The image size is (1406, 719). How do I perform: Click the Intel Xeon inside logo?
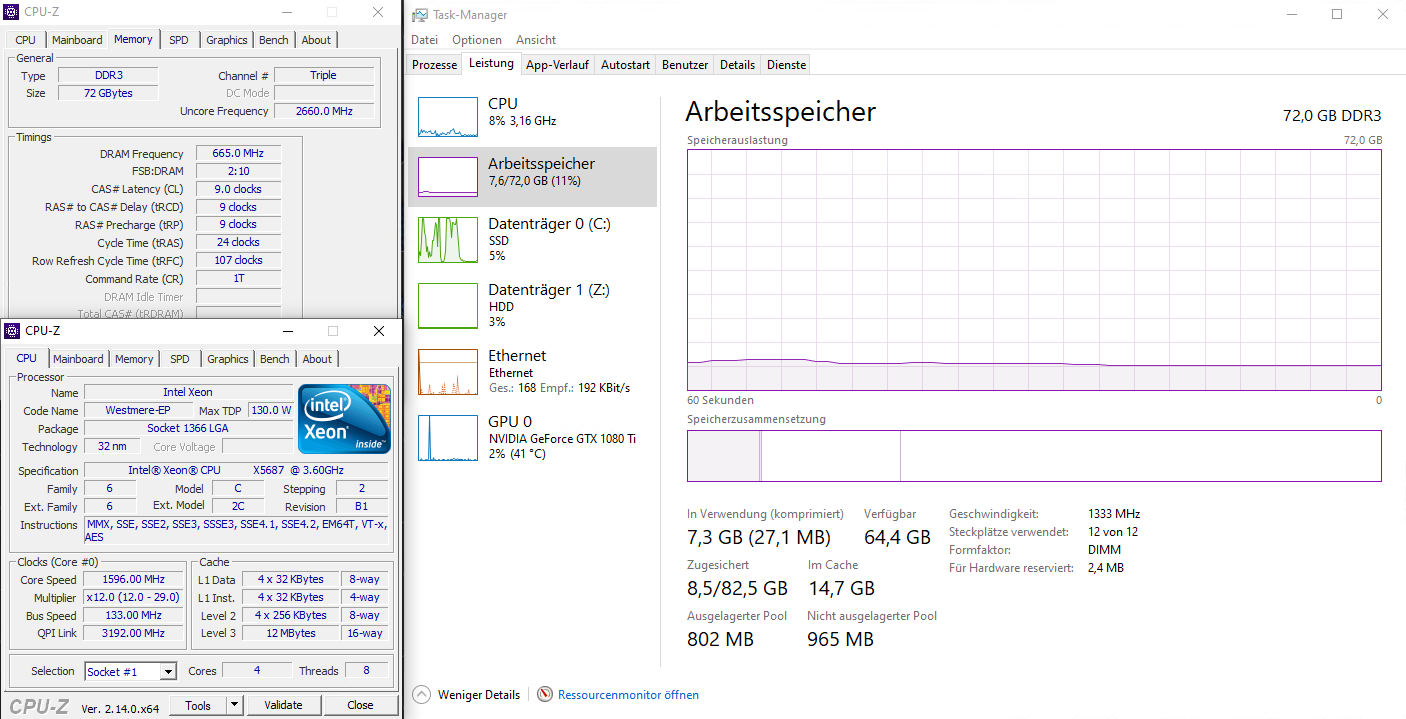tap(344, 419)
